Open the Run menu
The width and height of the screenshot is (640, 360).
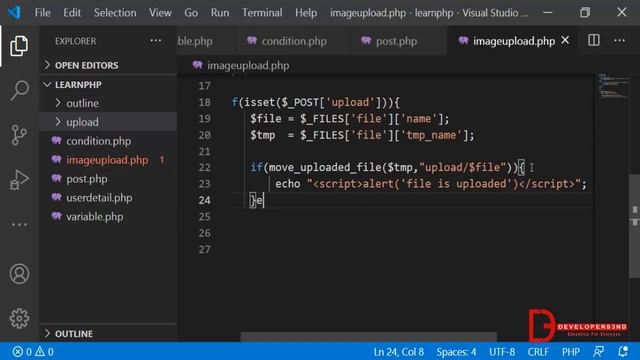220,13
